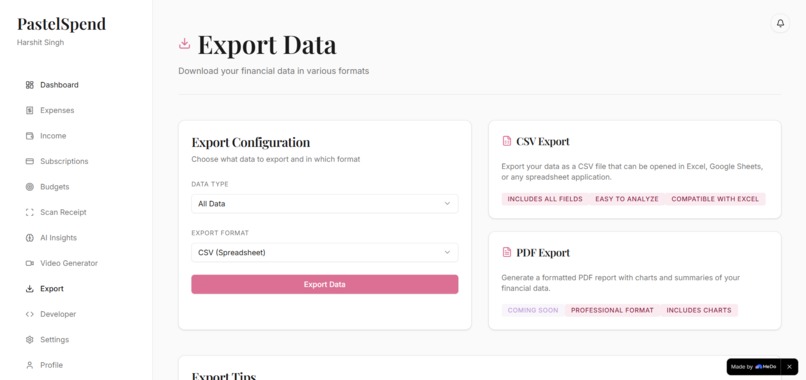The image size is (806, 380).
Task: Click the Export Tips heading
Action: point(224,376)
